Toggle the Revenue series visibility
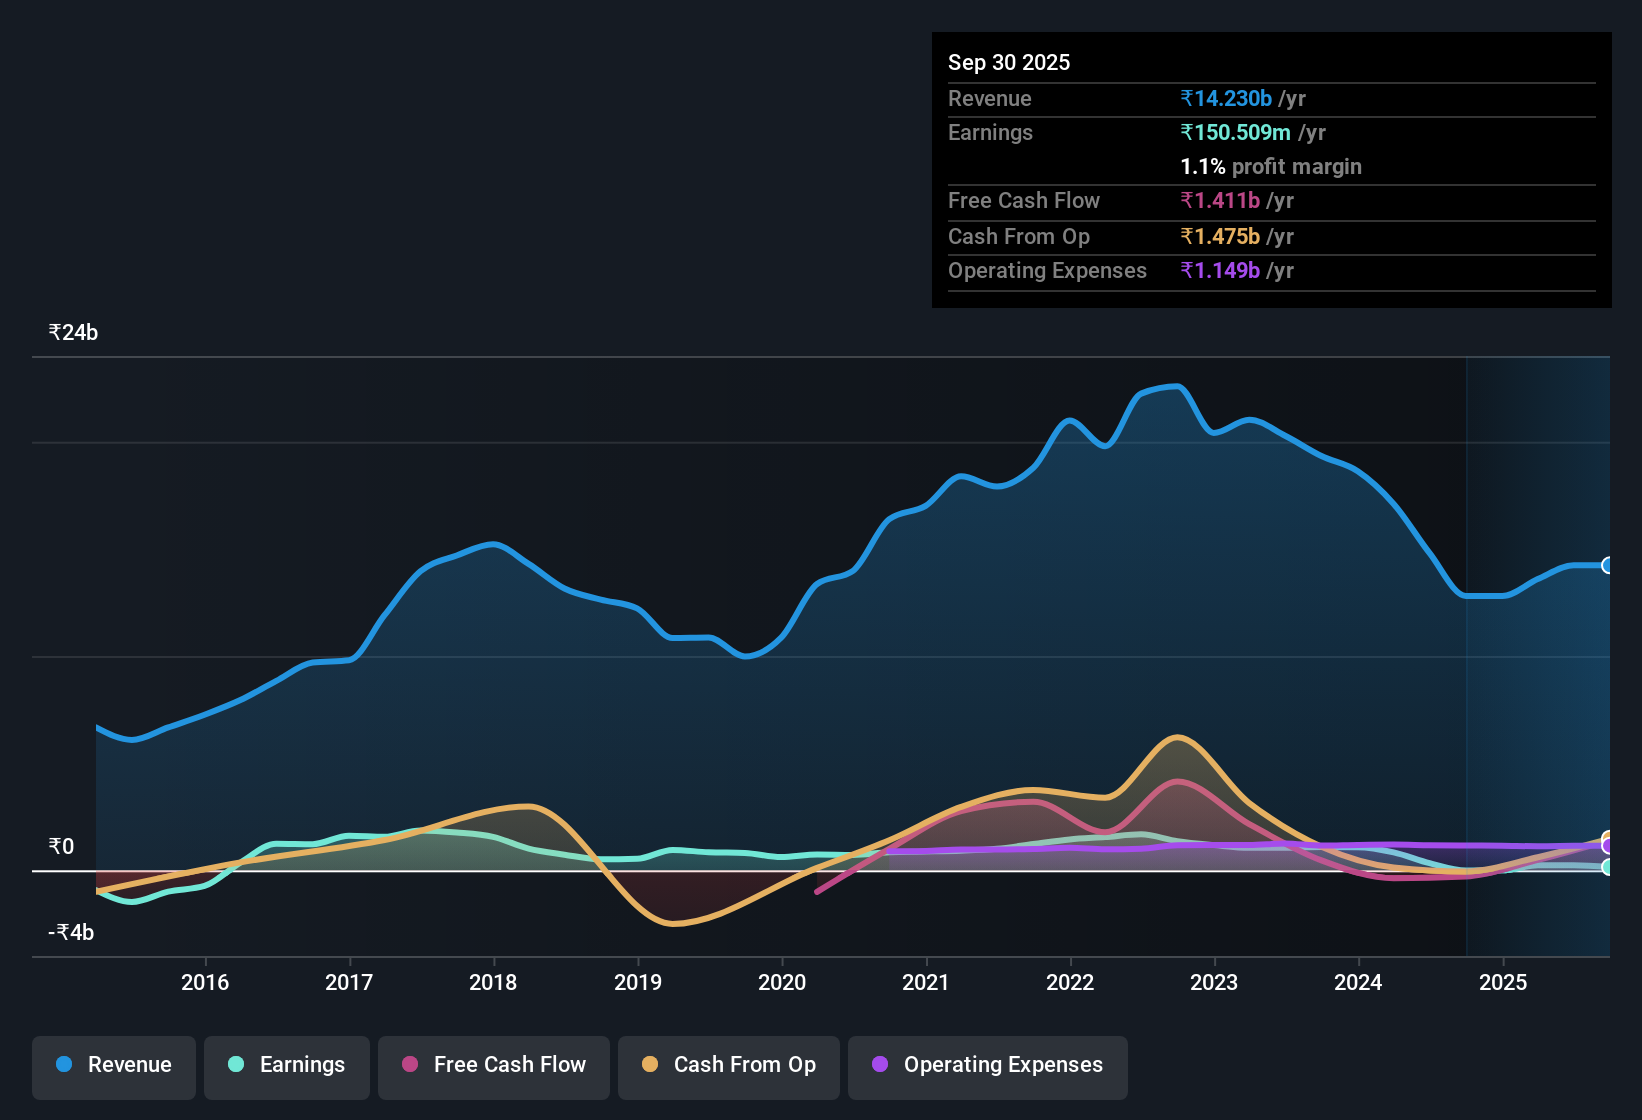The height and width of the screenshot is (1120, 1642). [113, 1065]
